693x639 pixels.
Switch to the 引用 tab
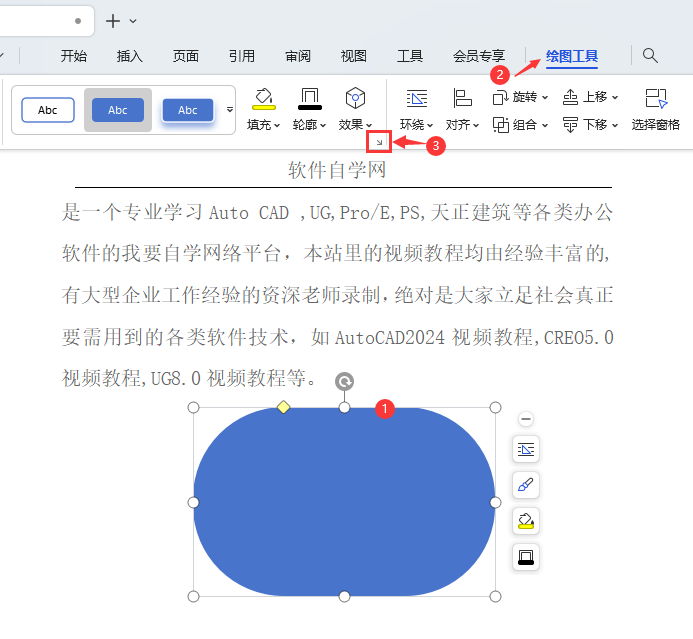click(242, 56)
